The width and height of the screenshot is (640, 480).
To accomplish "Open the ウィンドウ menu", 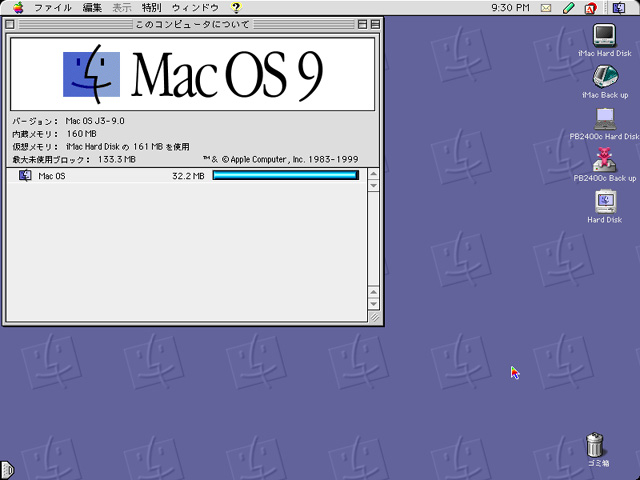I will tap(196, 7).
